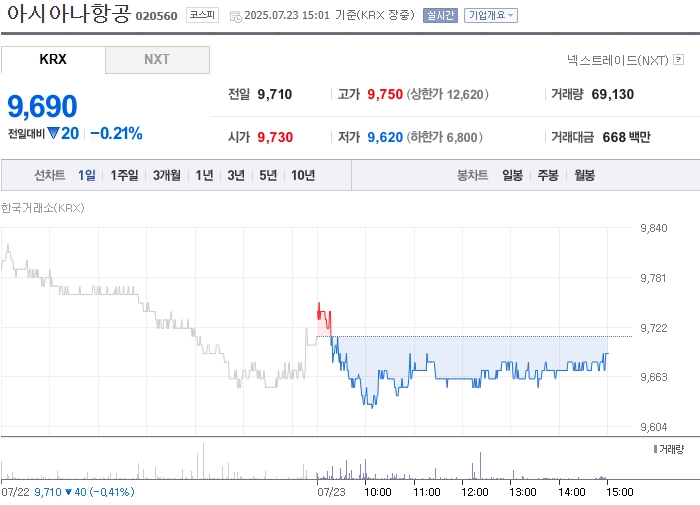Click the 저가 value 9,620
Screen dimensions: 700x505
[385, 137]
